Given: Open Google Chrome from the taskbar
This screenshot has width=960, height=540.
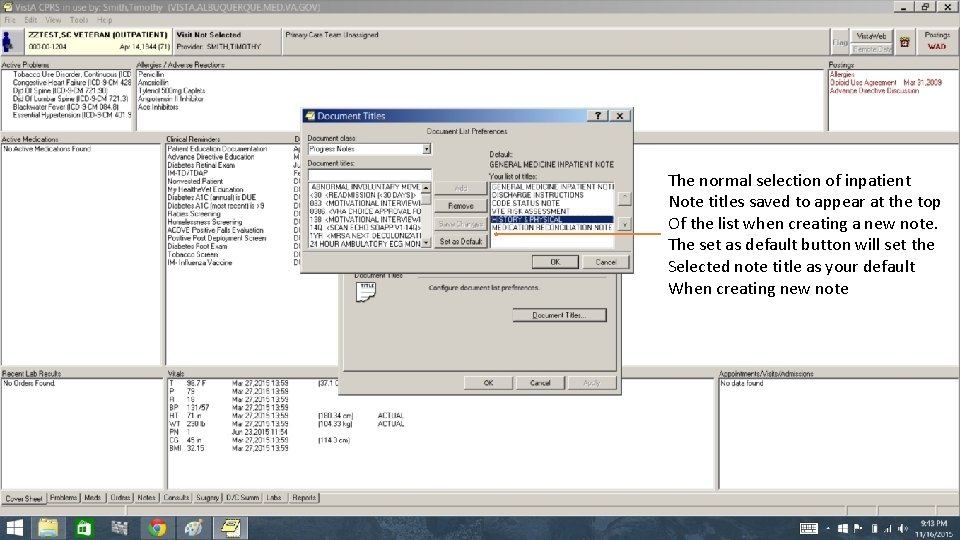Looking at the screenshot, I should coord(157,528).
